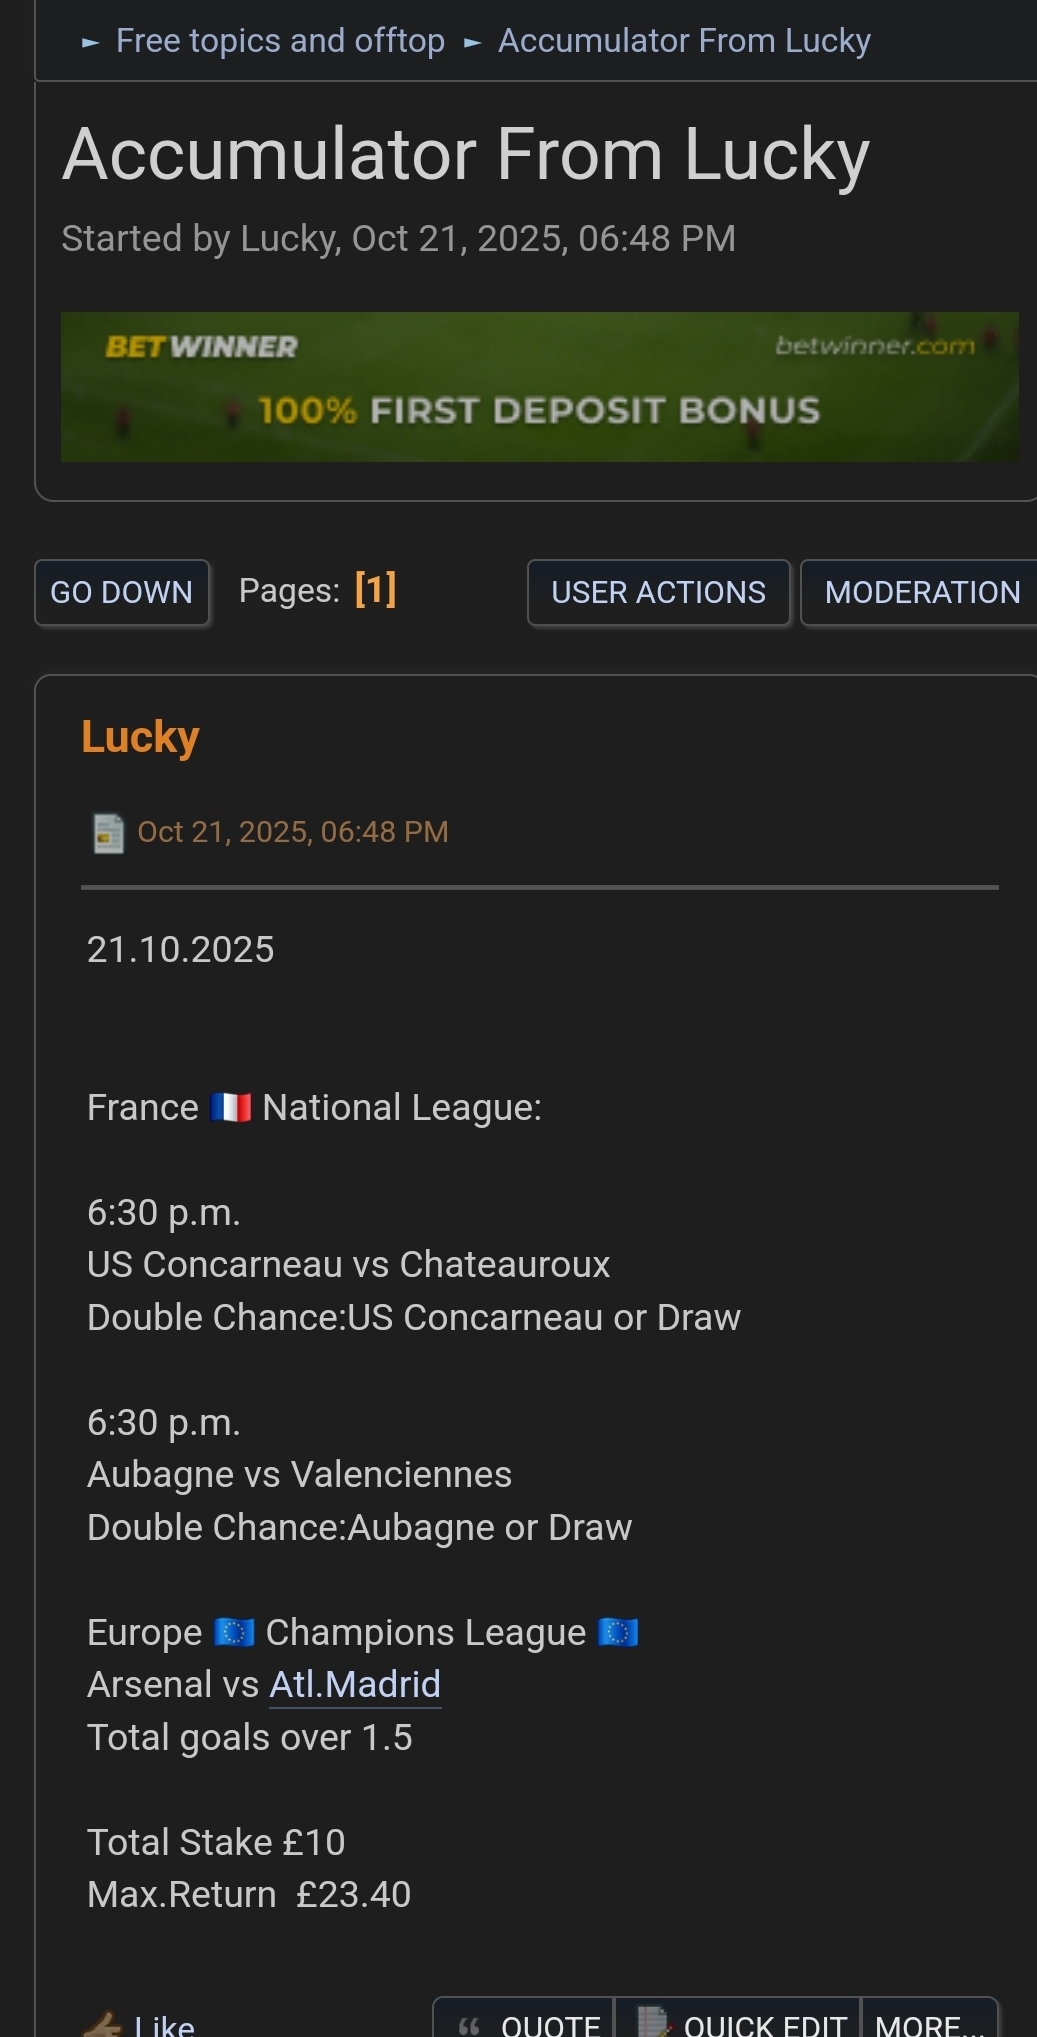Image resolution: width=1037 pixels, height=2037 pixels.
Task: Click the EU flag before Champions League
Action: coord(234,1632)
